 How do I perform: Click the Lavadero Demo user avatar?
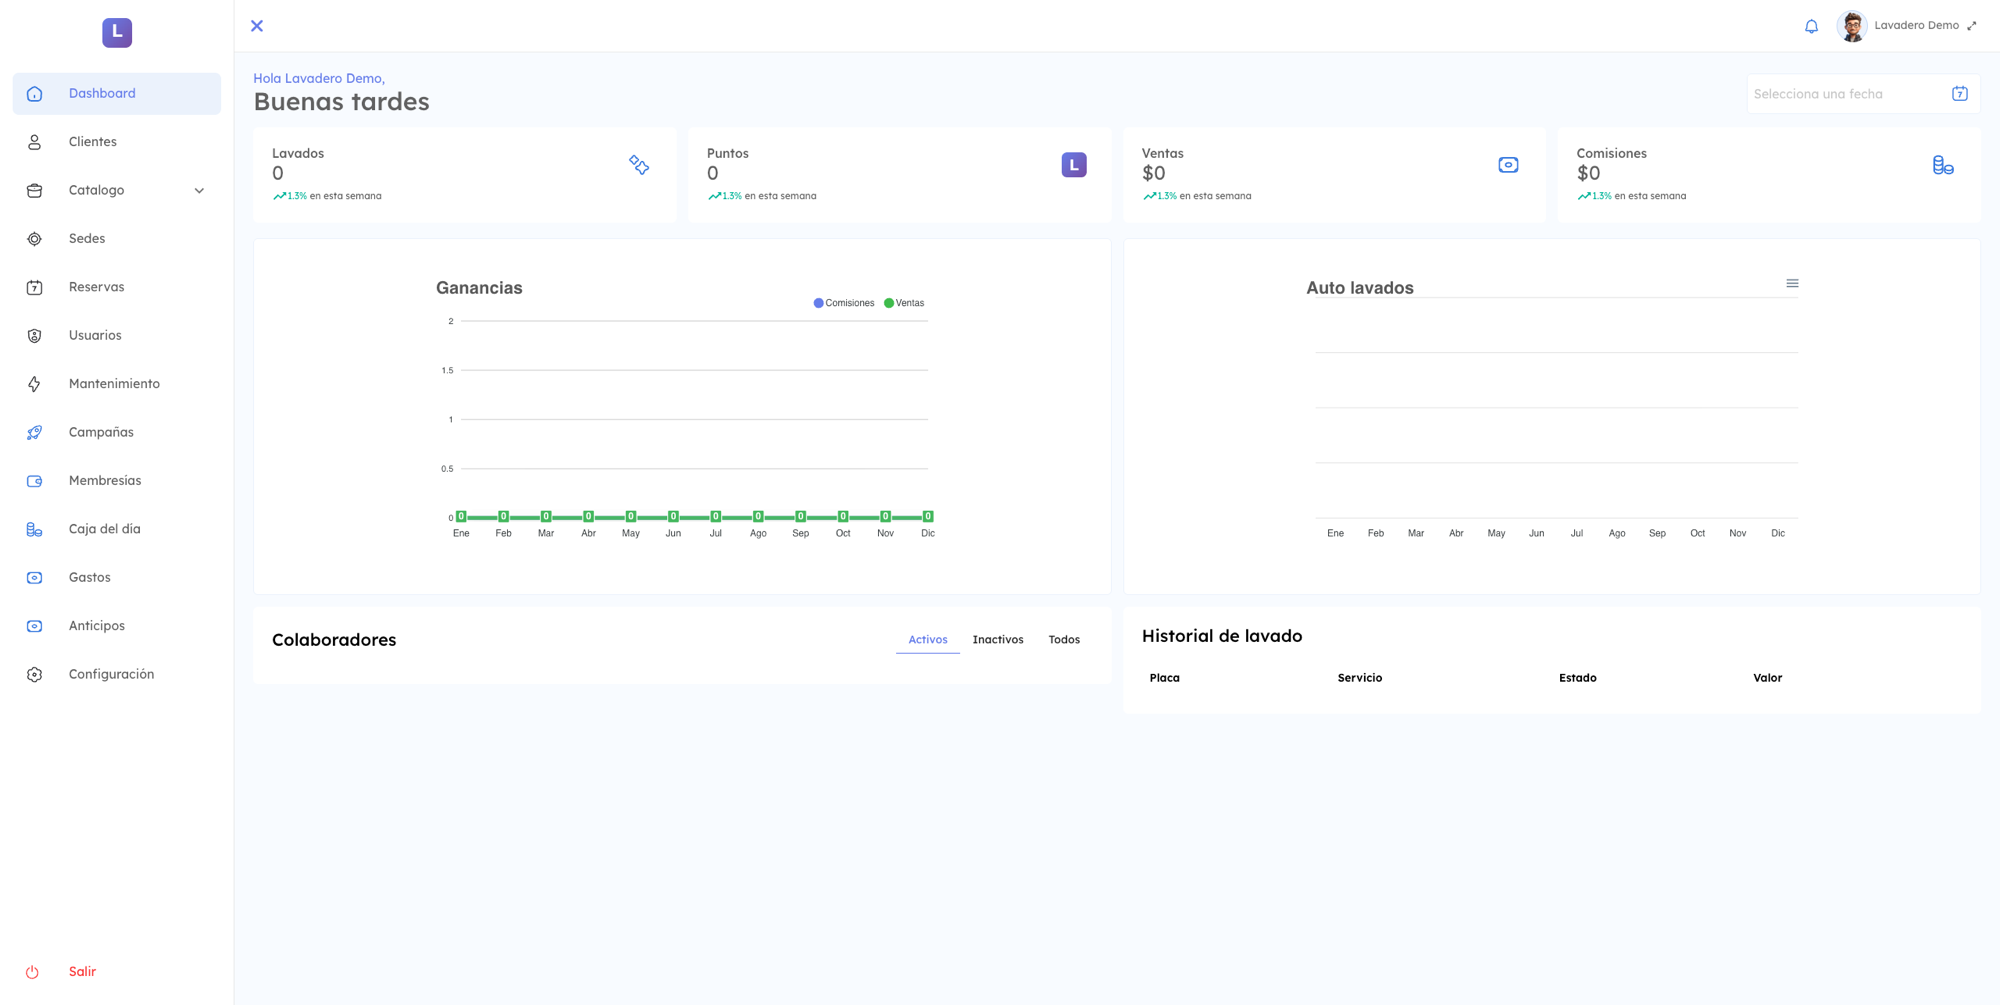point(1852,26)
